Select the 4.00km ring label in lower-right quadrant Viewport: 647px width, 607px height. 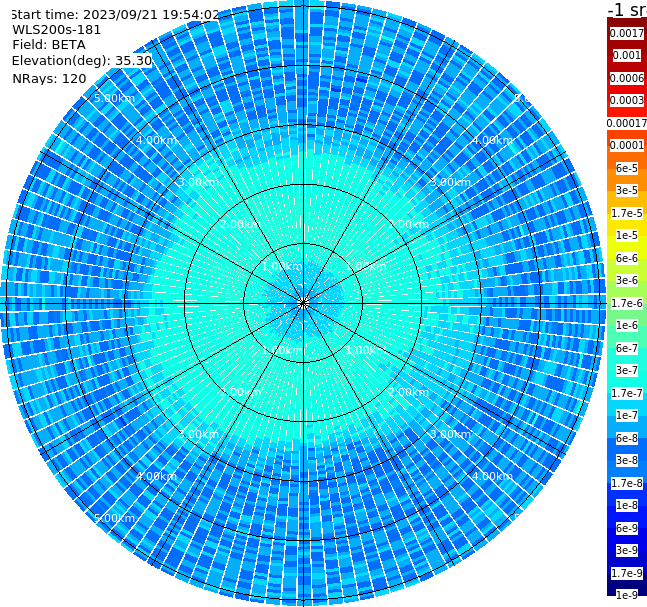coord(492,476)
